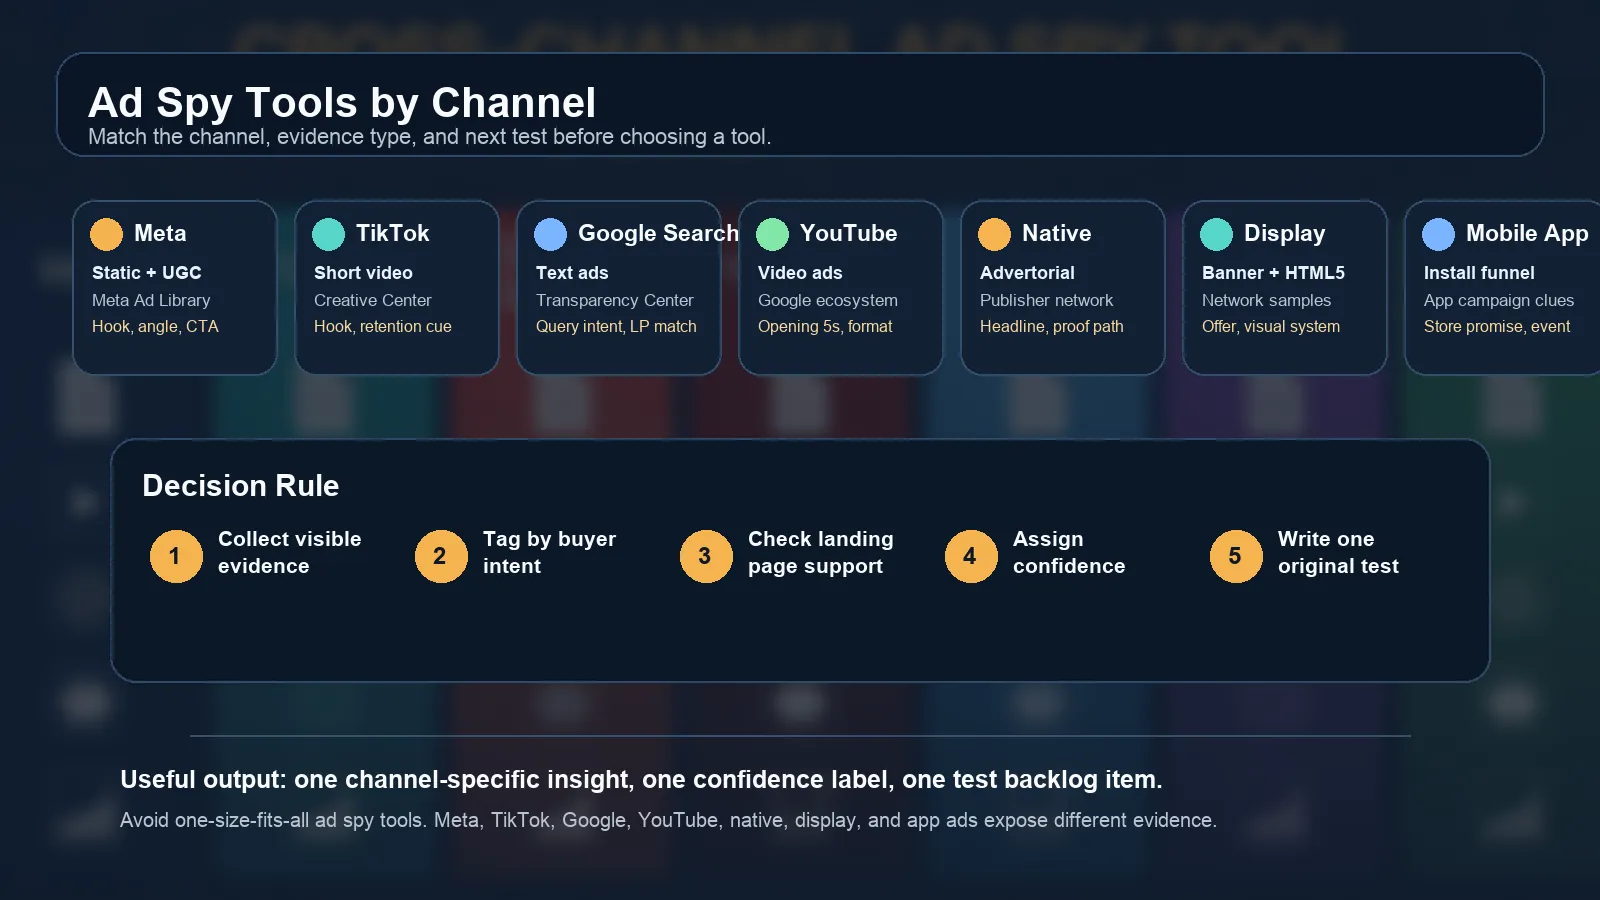1600x900 pixels.
Task: Click the Useful output summary line
Action: pyautogui.click(x=641, y=780)
